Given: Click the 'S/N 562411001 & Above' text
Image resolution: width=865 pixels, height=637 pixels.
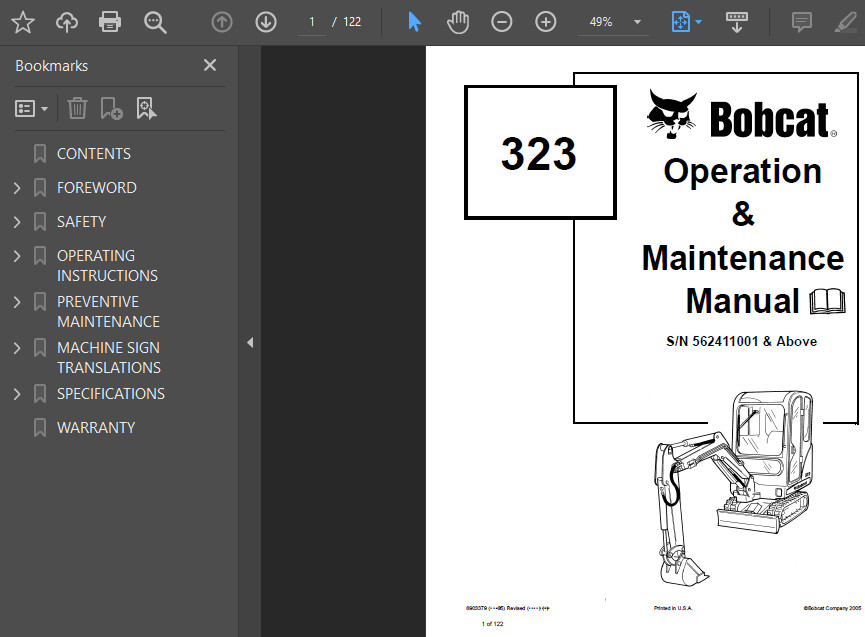Looking at the screenshot, I should pos(741,341).
